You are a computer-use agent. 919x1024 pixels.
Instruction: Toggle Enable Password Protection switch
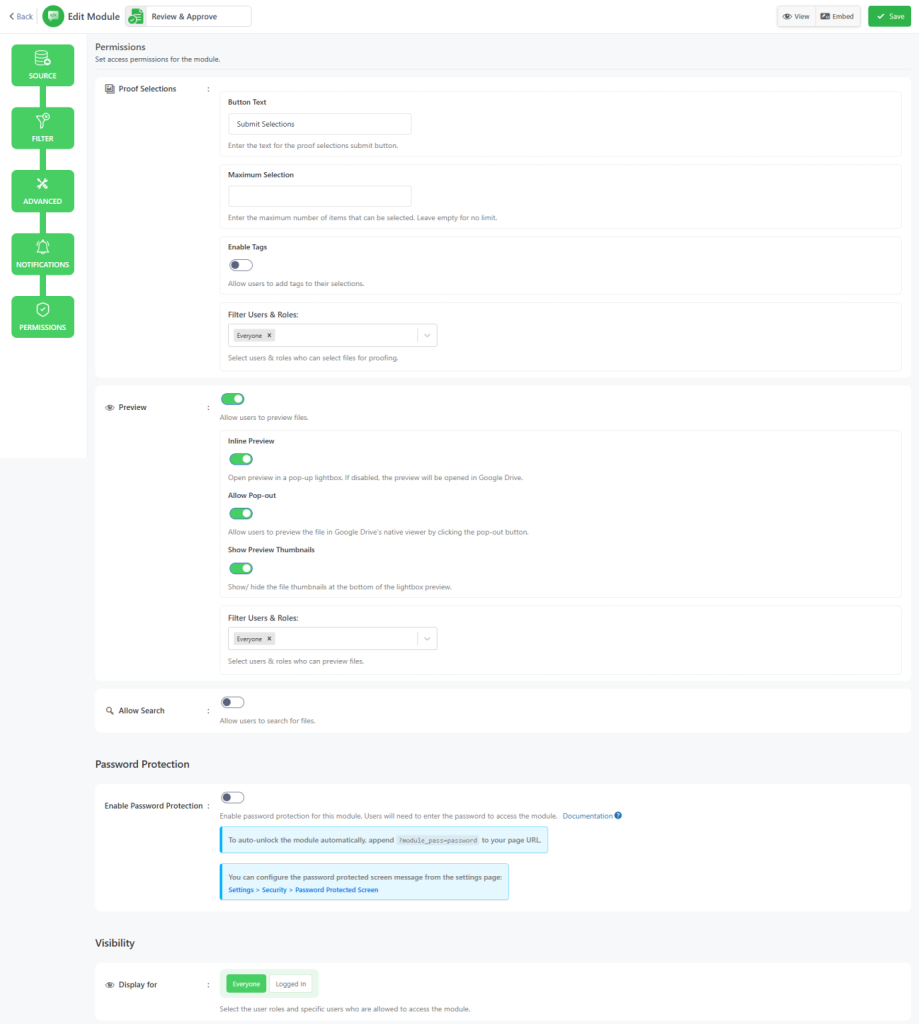point(232,797)
